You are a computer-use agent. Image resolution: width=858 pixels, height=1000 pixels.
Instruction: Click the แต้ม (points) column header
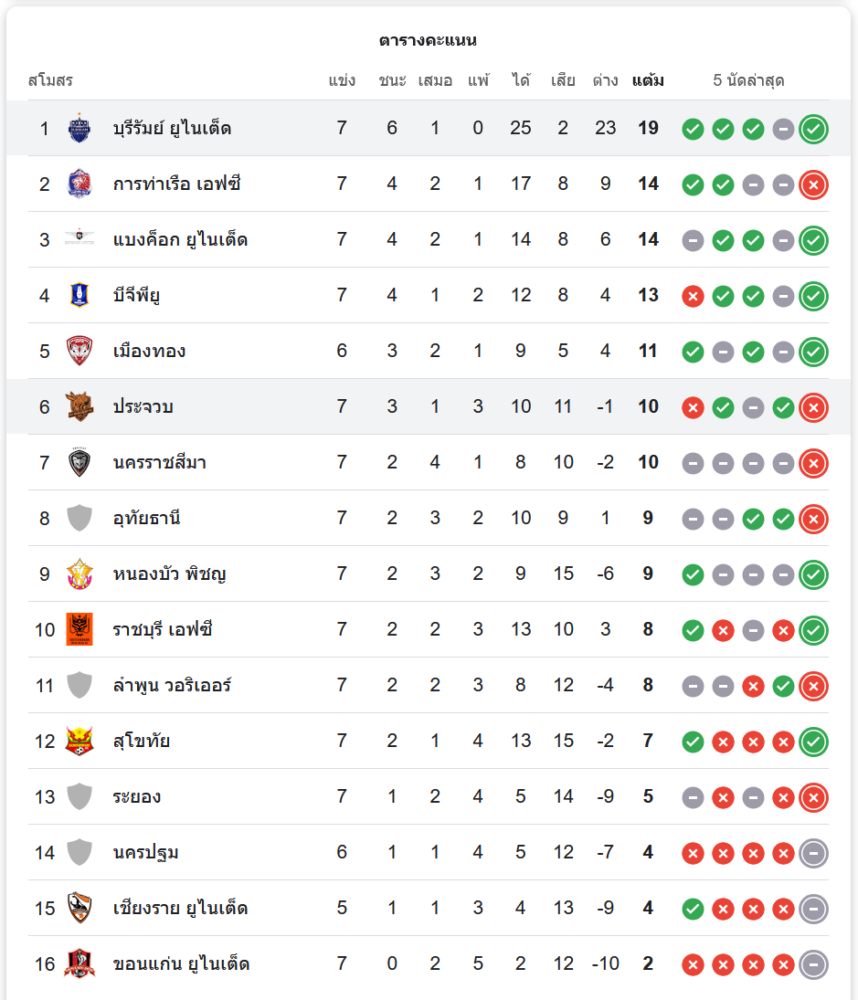pos(648,80)
